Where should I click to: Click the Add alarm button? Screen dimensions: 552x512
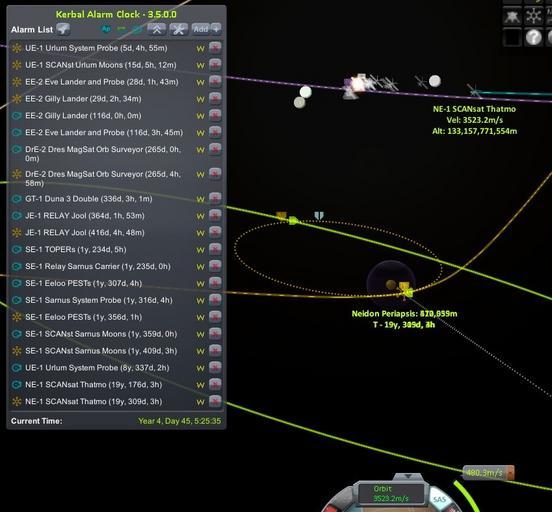click(x=201, y=29)
